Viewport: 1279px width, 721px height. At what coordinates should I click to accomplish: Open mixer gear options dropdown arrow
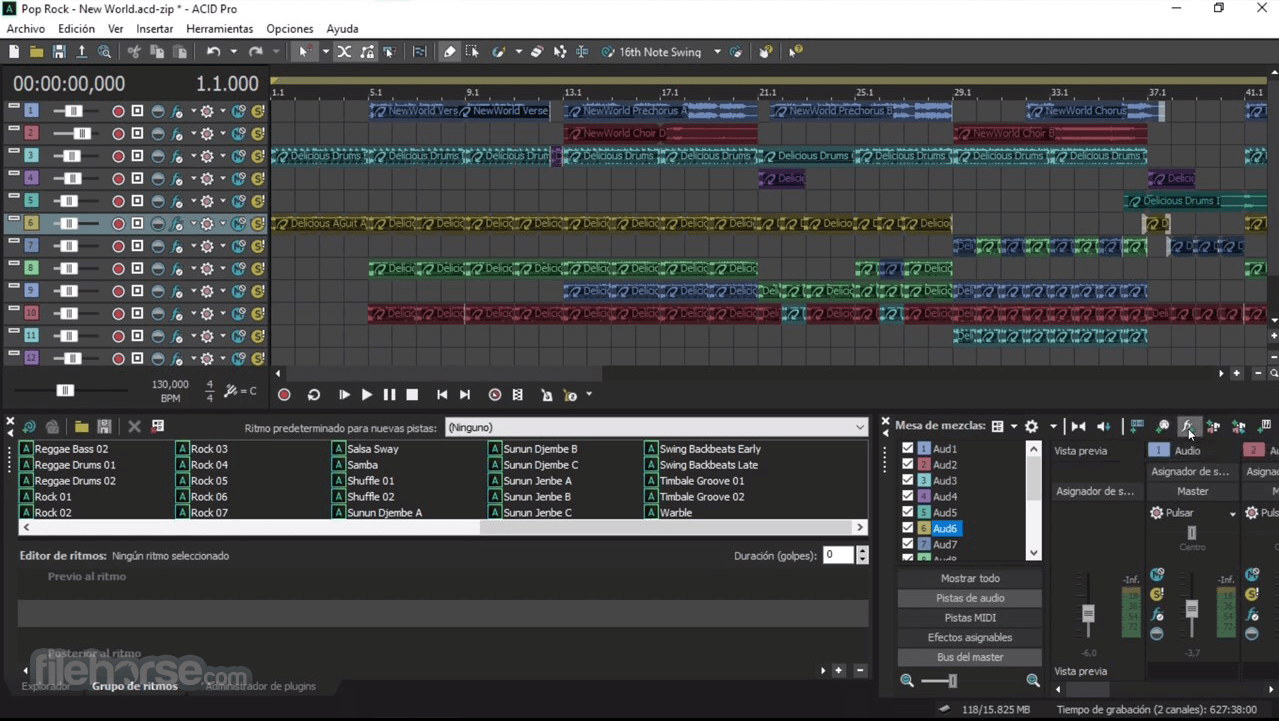[1053, 426]
